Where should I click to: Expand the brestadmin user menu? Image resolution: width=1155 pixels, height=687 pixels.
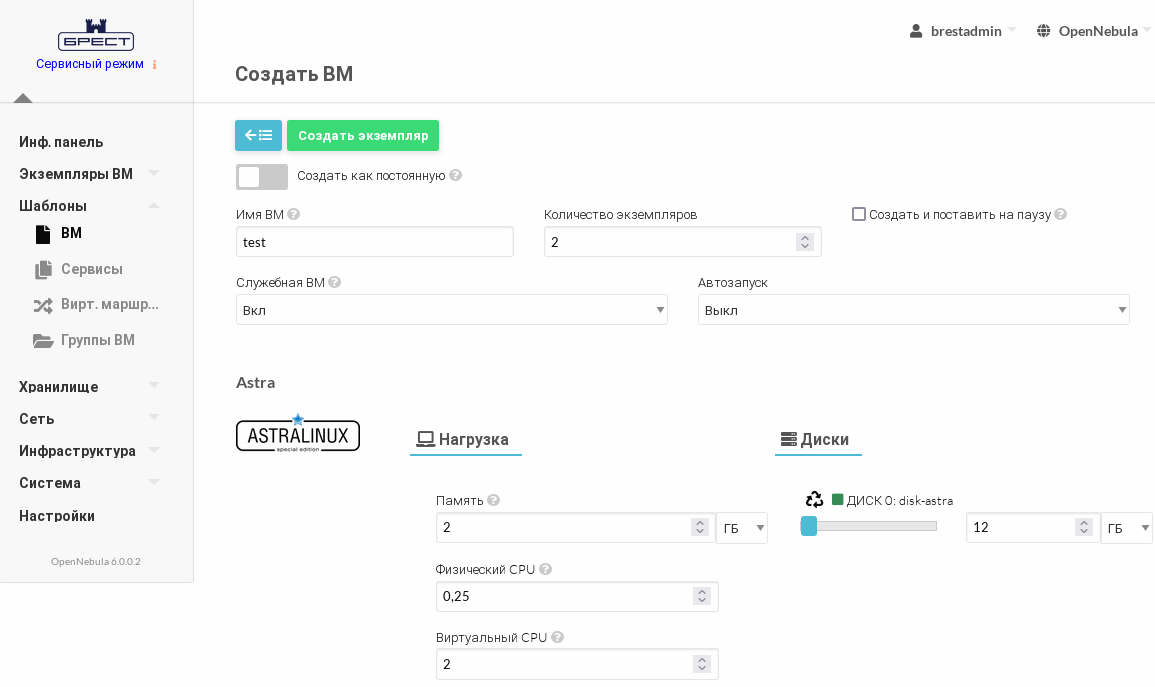(x=963, y=31)
